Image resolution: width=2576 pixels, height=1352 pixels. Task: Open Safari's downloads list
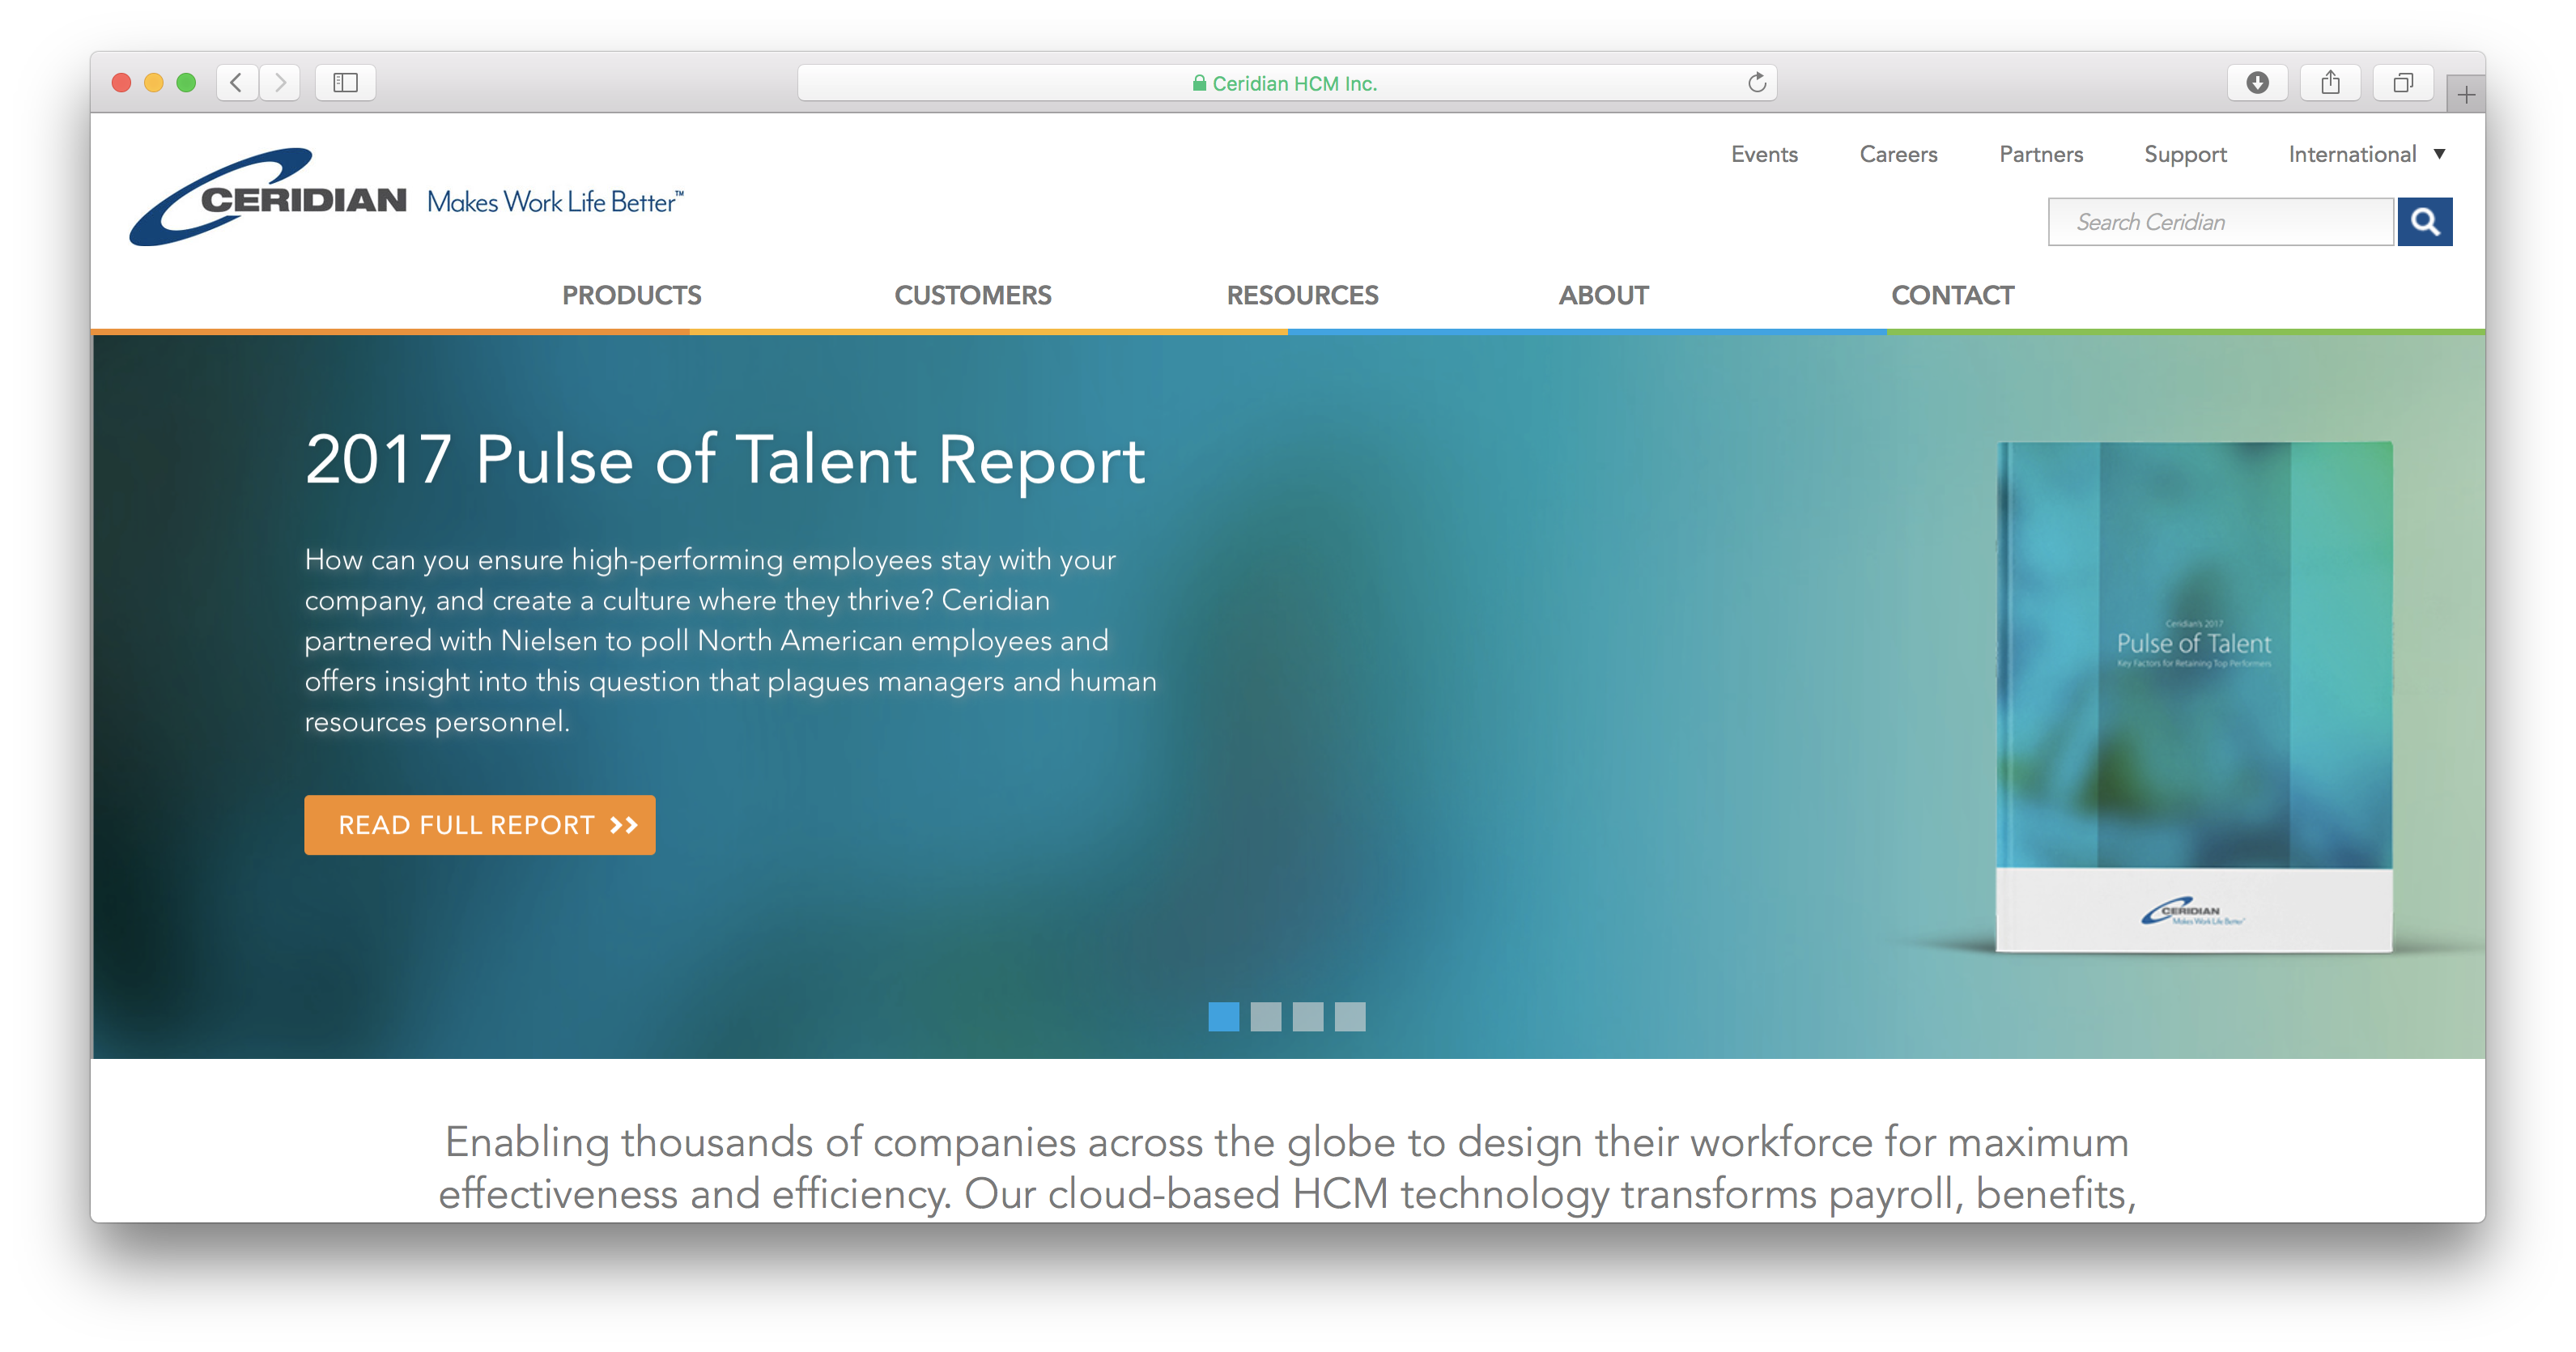pyautogui.click(x=2257, y=82)
